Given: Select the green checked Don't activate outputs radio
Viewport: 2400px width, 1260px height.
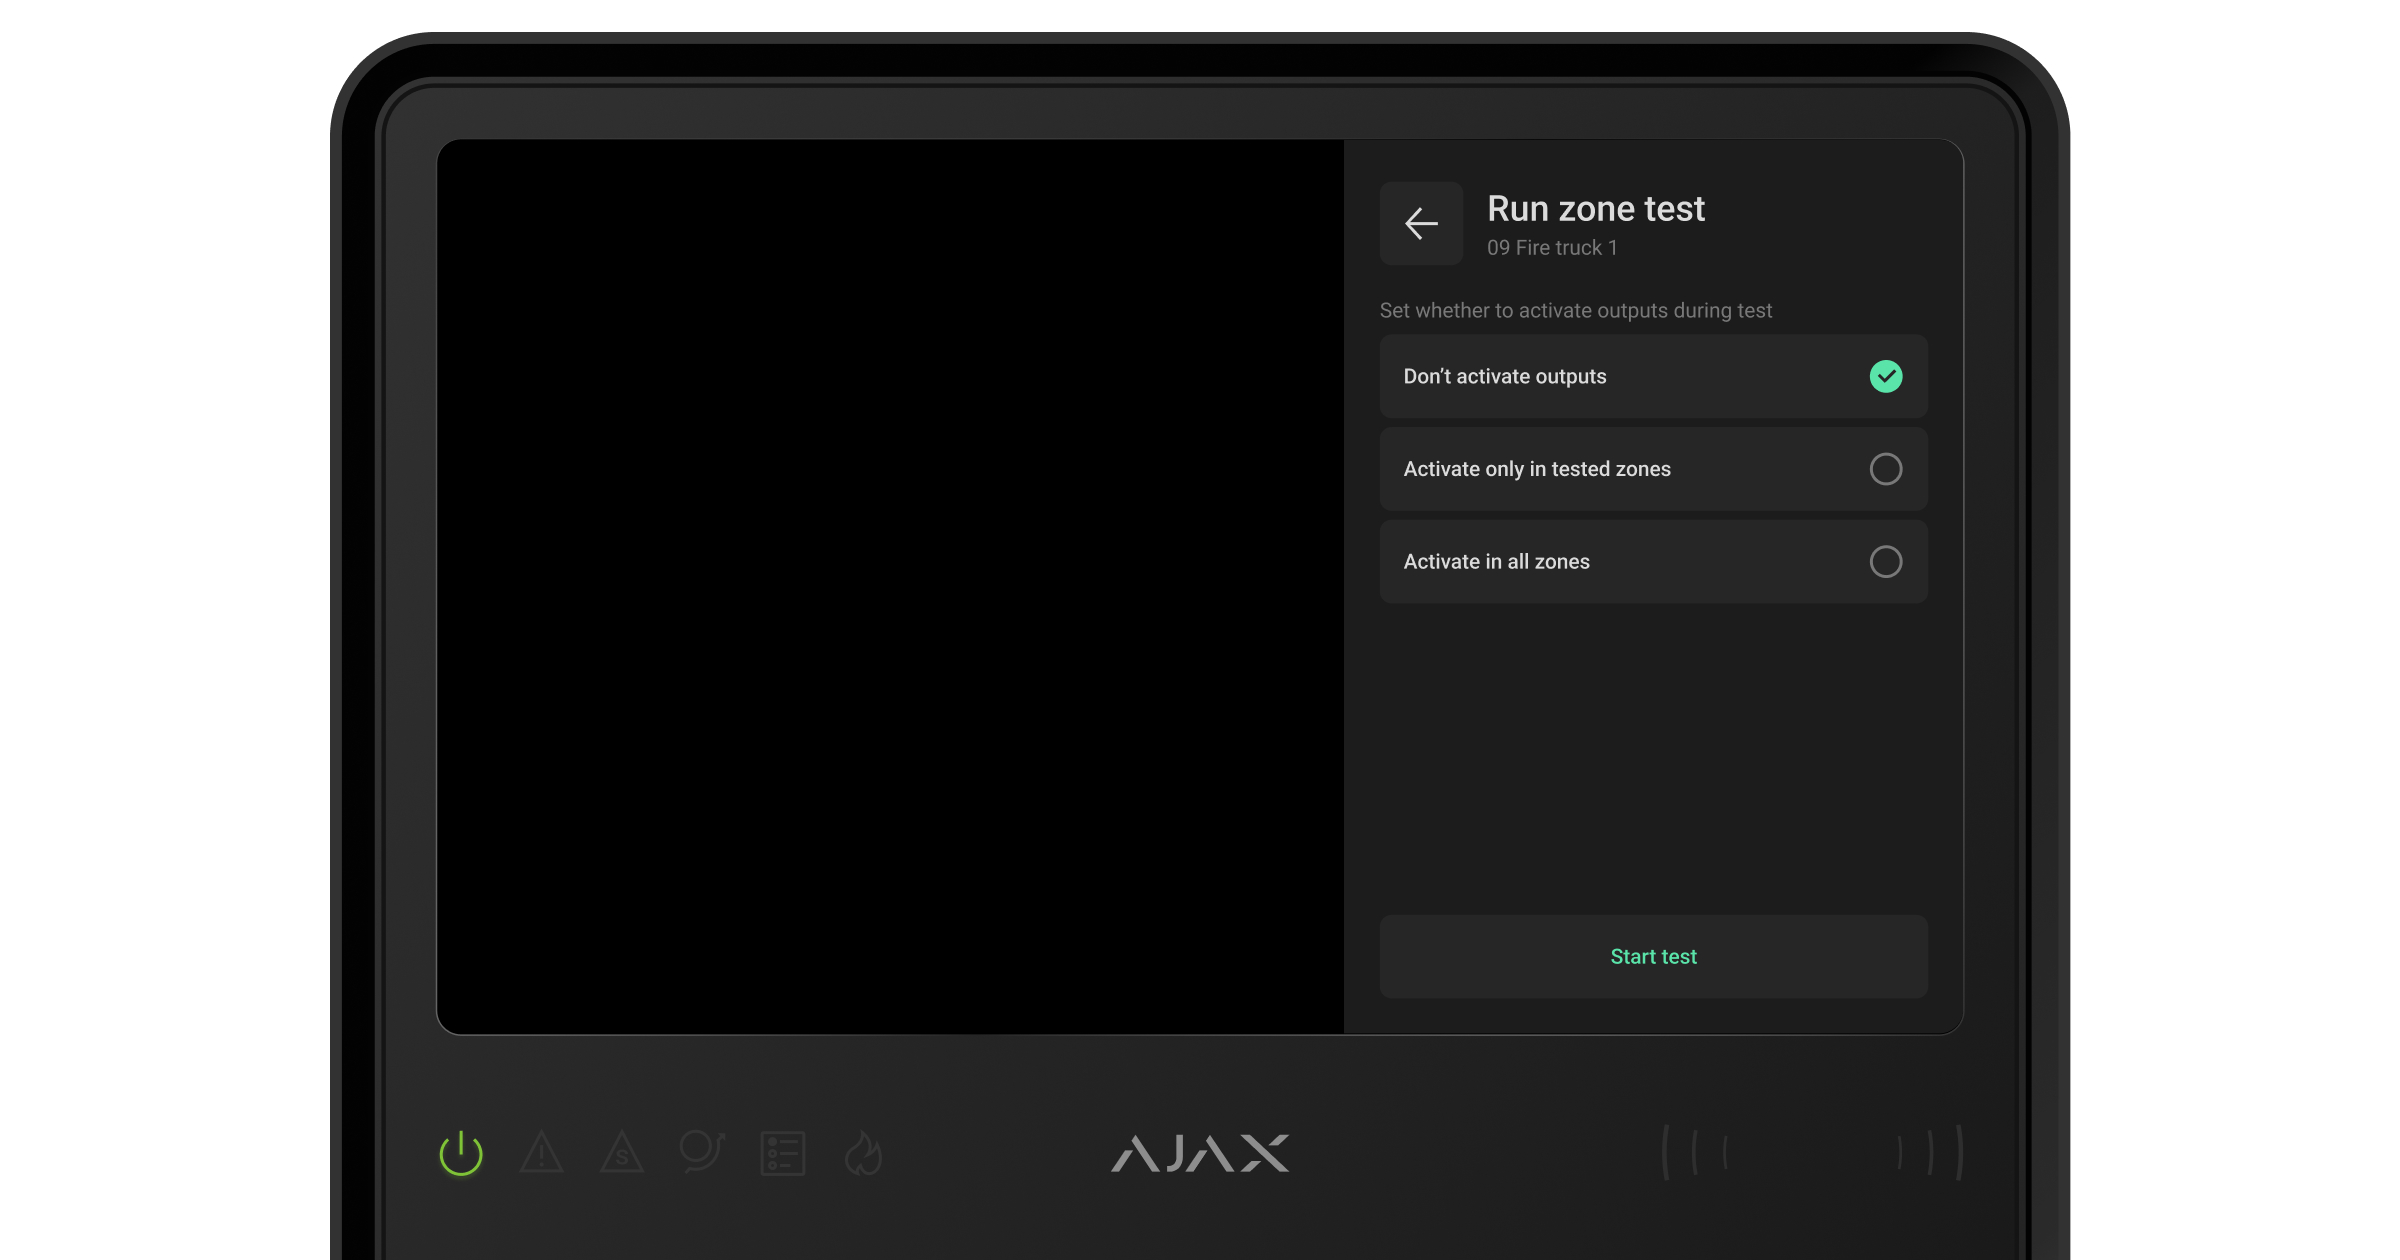Looking at the screenshot, I should point(1885,376).
